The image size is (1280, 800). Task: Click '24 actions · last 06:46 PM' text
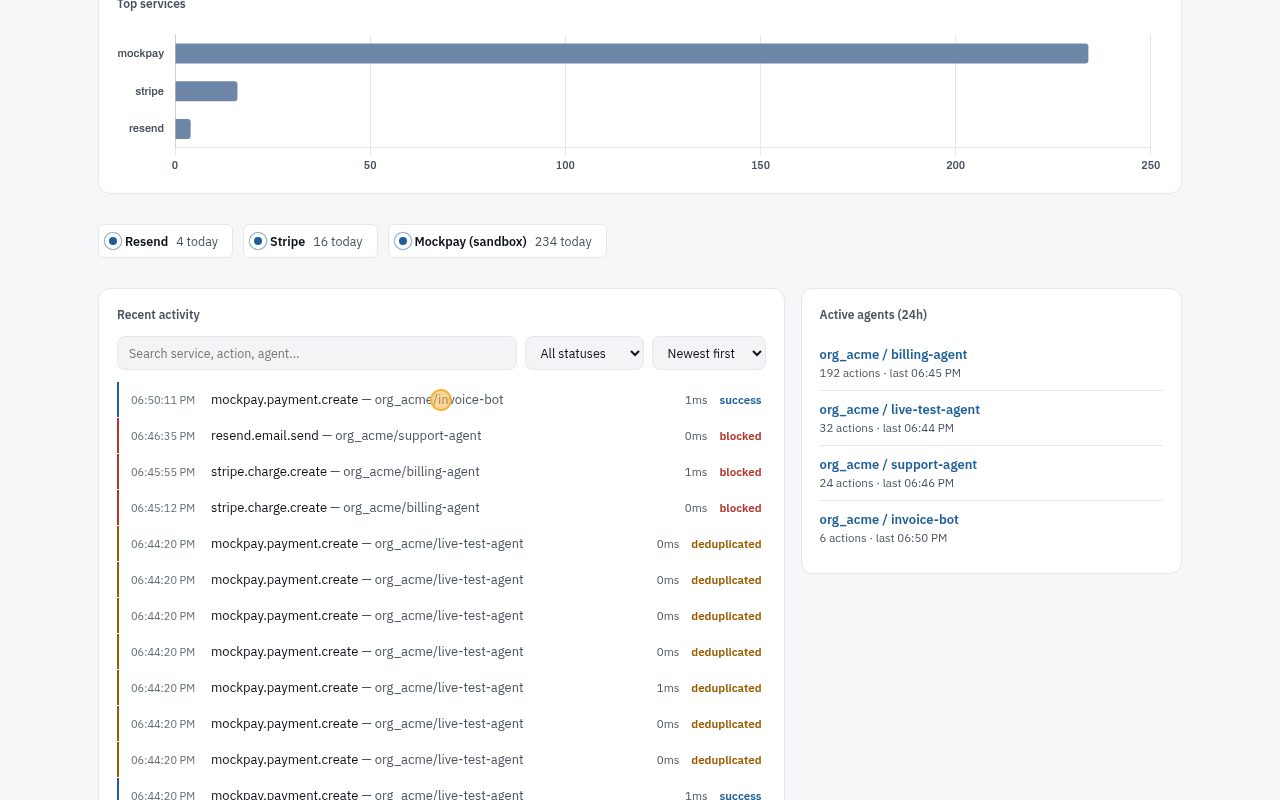[886, 483]
